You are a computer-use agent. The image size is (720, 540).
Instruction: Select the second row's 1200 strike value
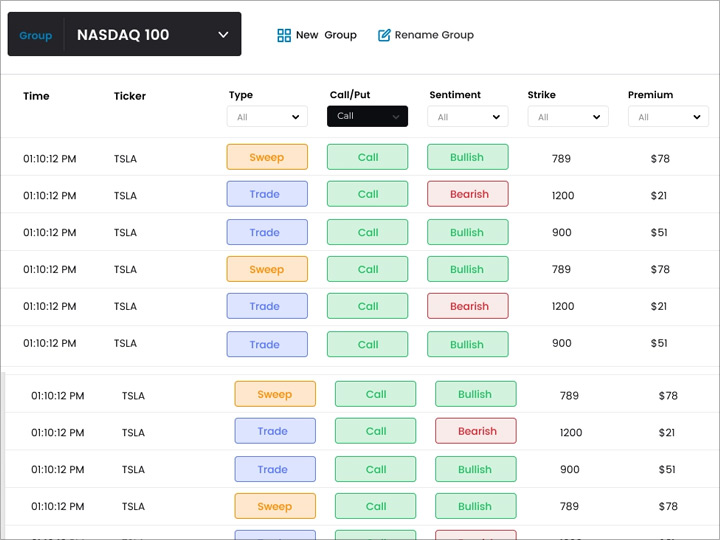[x=563, y=195]
